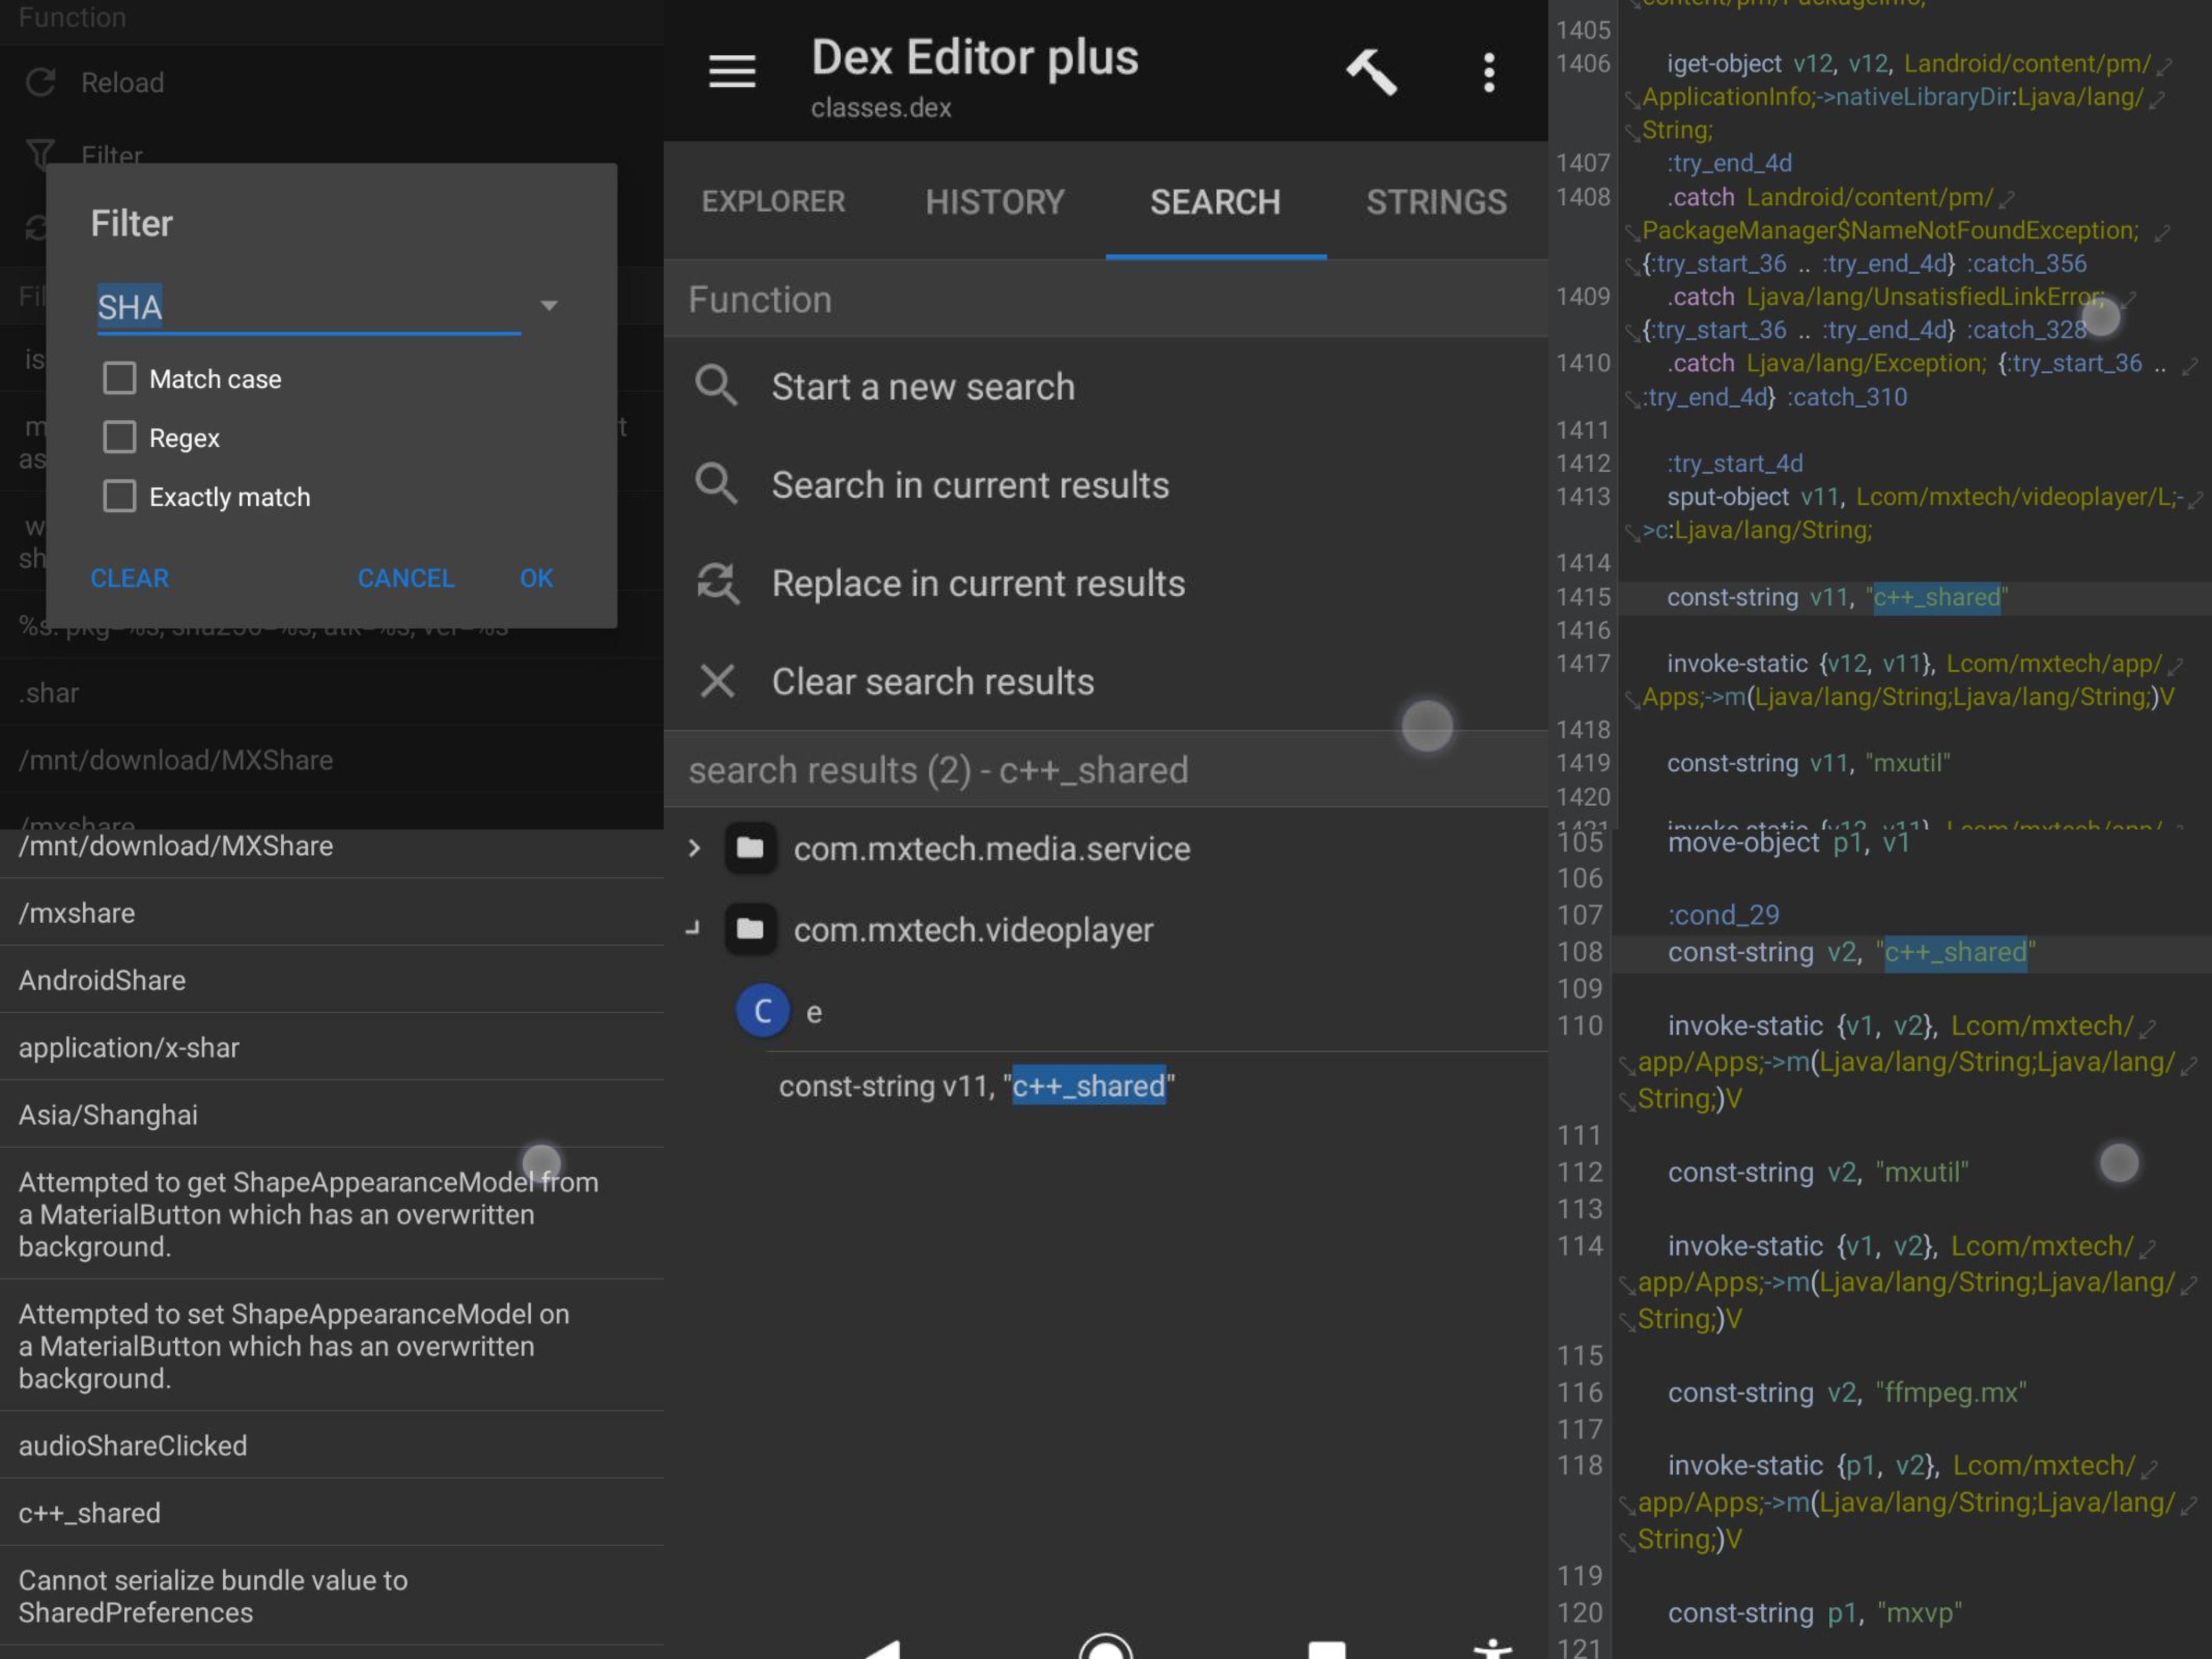2212x1659 pixels.
Task: Select the c++_shared string entry
Action: (90, 1513)
